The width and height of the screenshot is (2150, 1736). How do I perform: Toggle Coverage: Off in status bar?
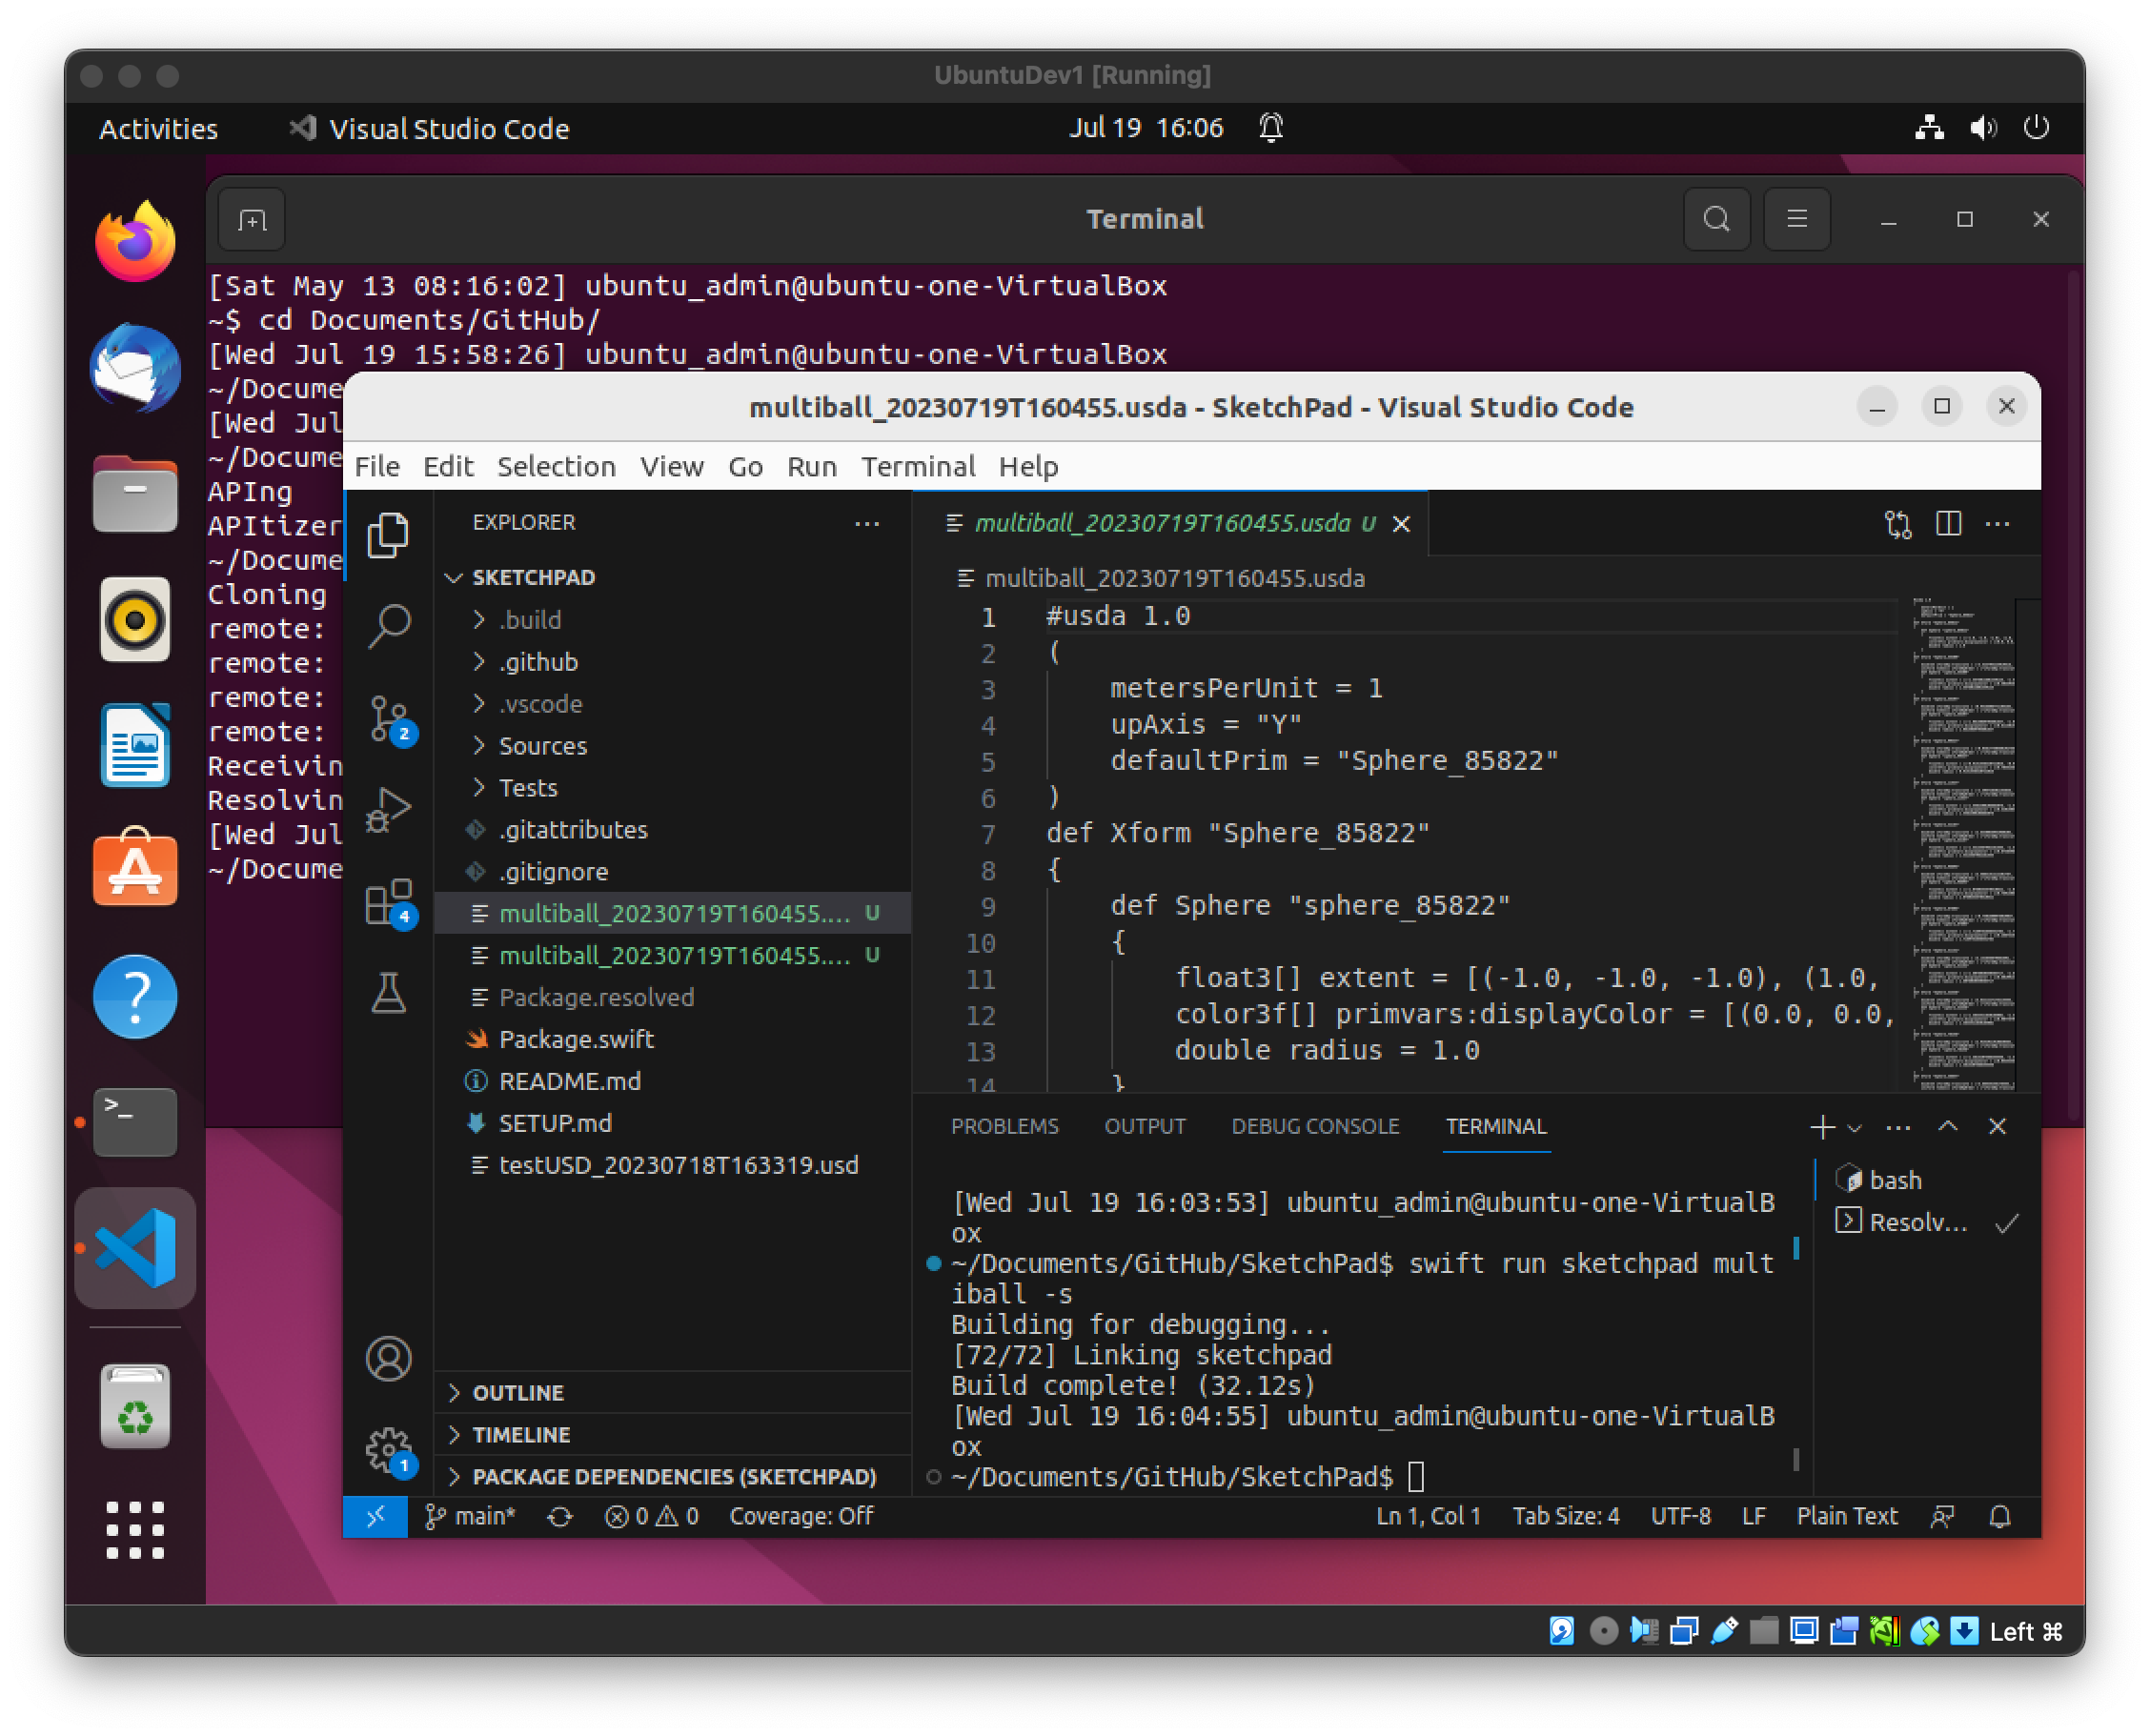point(801,1516)
